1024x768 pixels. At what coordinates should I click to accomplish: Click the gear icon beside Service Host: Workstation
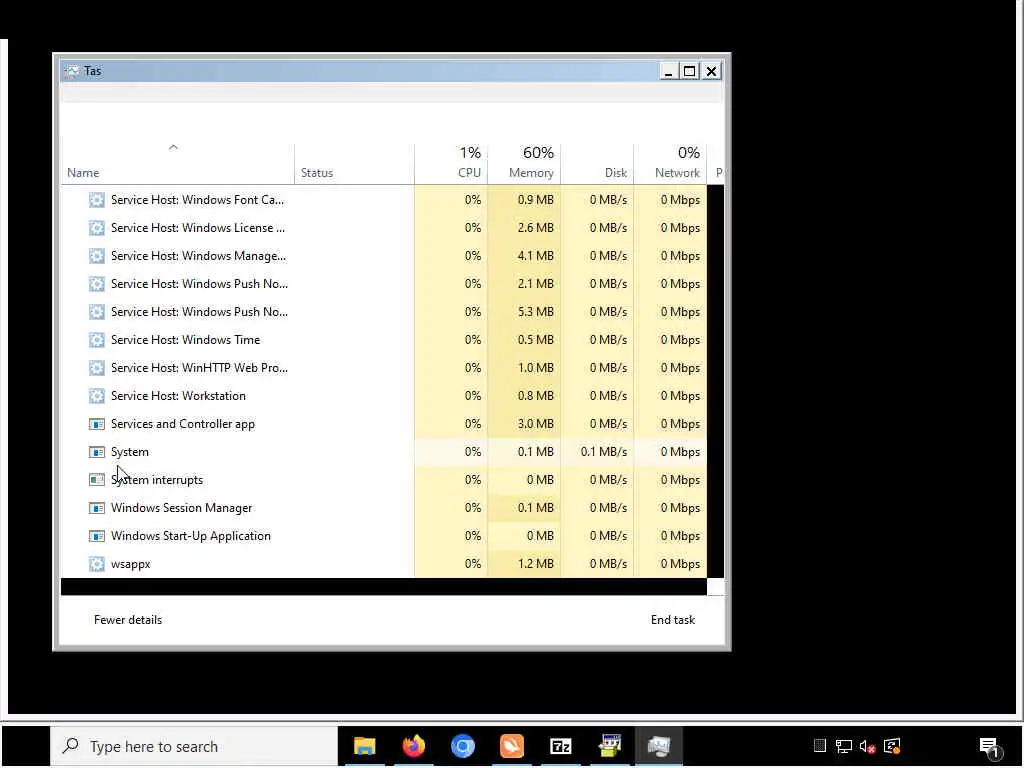(x=97, y=396)
